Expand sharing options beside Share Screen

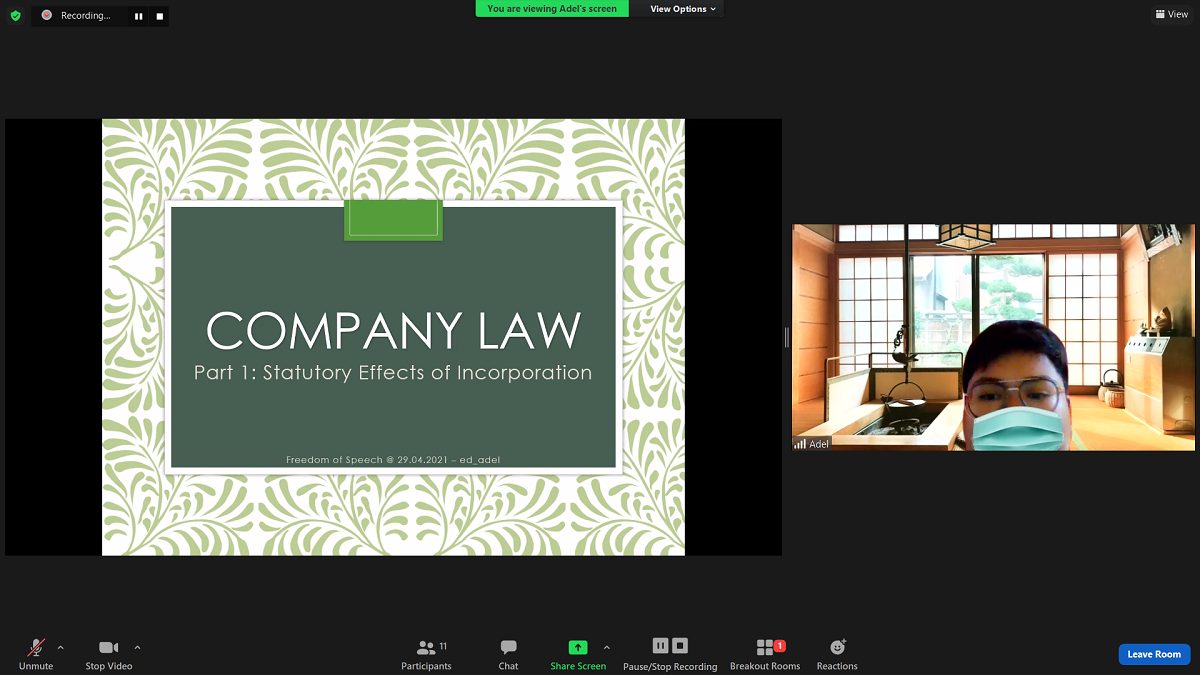pyautogui.click(x=606, y=647)
